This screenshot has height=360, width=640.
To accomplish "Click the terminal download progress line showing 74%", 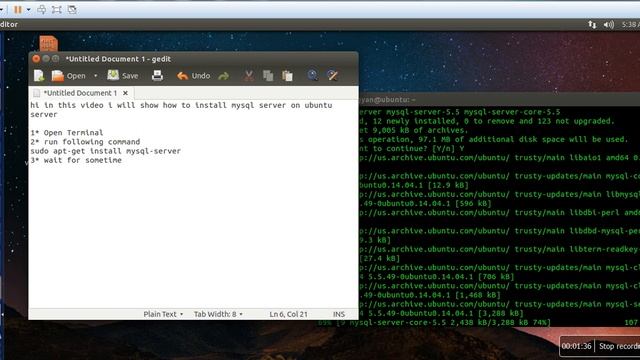I will pos(434,322).
